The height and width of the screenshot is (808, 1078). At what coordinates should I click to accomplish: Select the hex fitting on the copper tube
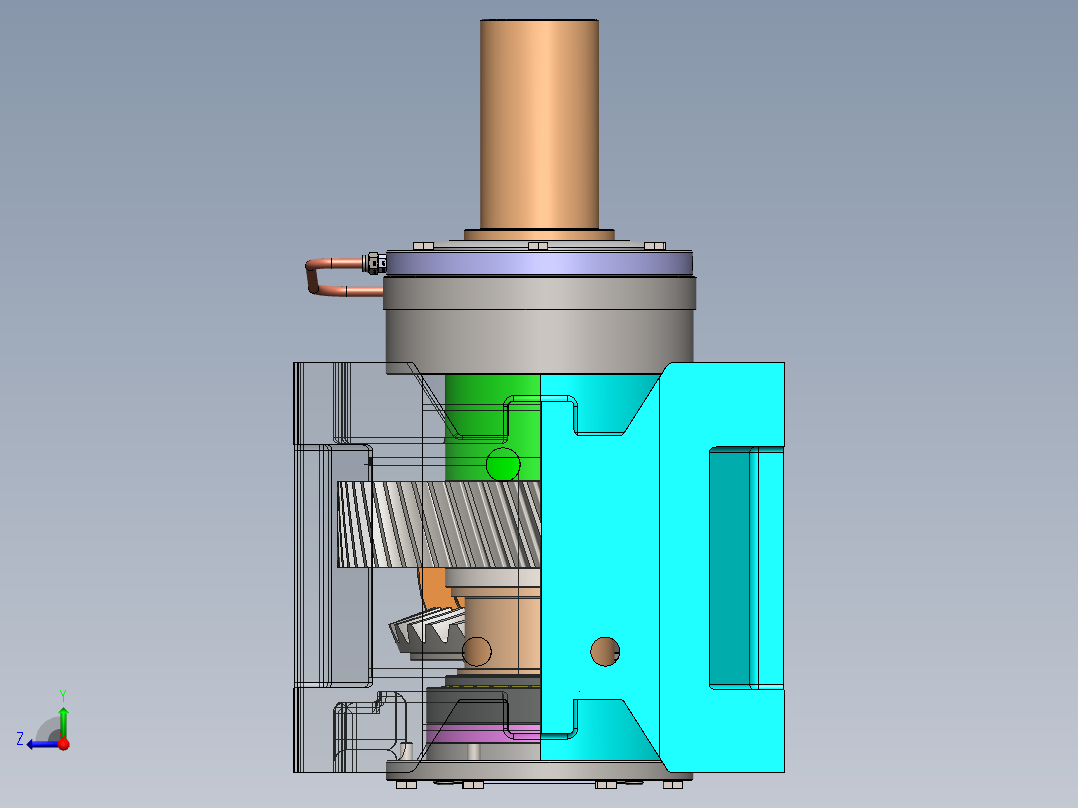pos(375,263)
